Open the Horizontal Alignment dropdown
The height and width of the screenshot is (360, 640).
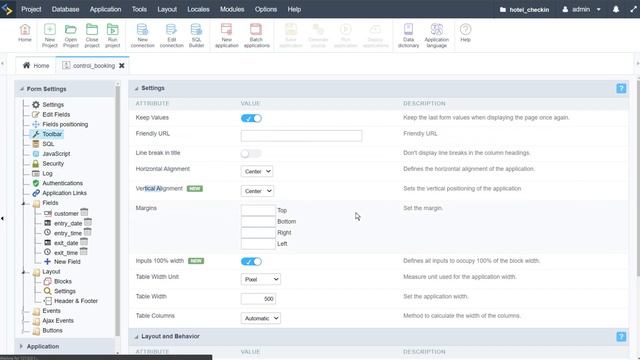point(257,171)
